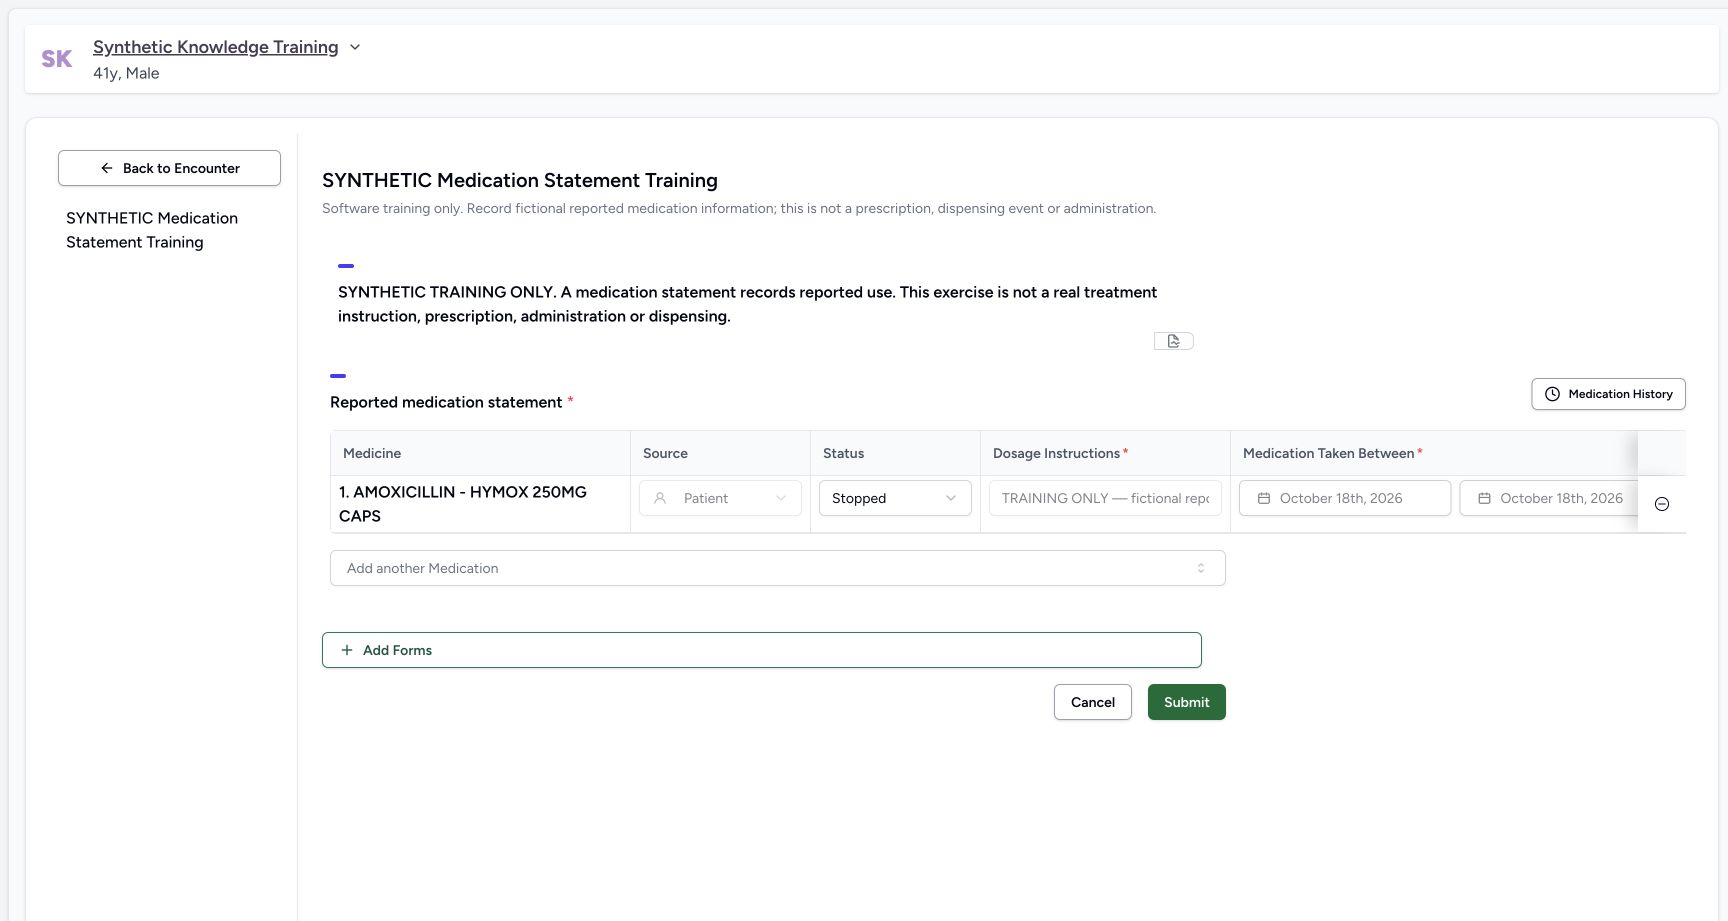The height and width of the screenshot is (921, 1728).
Task: Open Synthetic Knowledge Training patient link
Action: click(x=215, y=47)
